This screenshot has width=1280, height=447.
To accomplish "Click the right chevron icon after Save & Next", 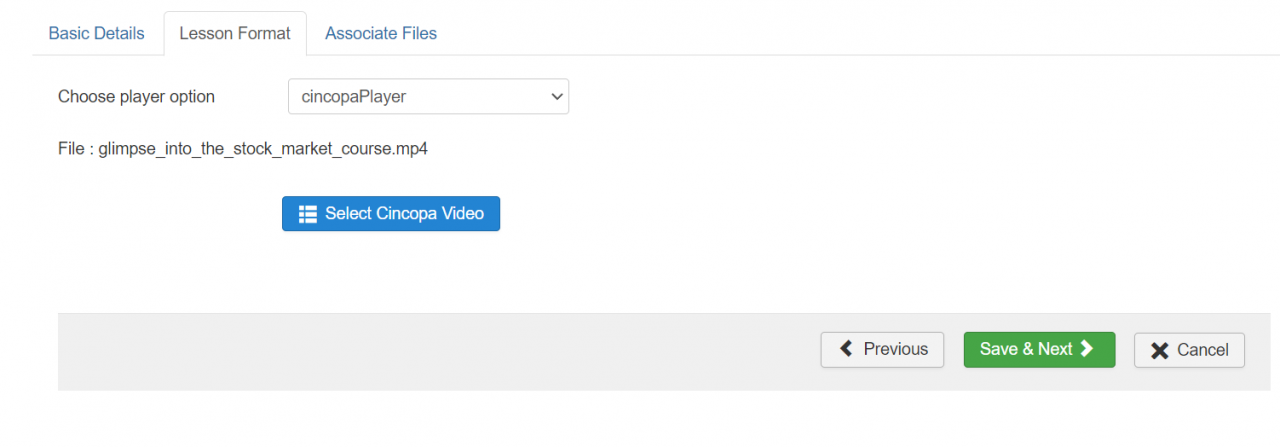I will pos(1088,349).
